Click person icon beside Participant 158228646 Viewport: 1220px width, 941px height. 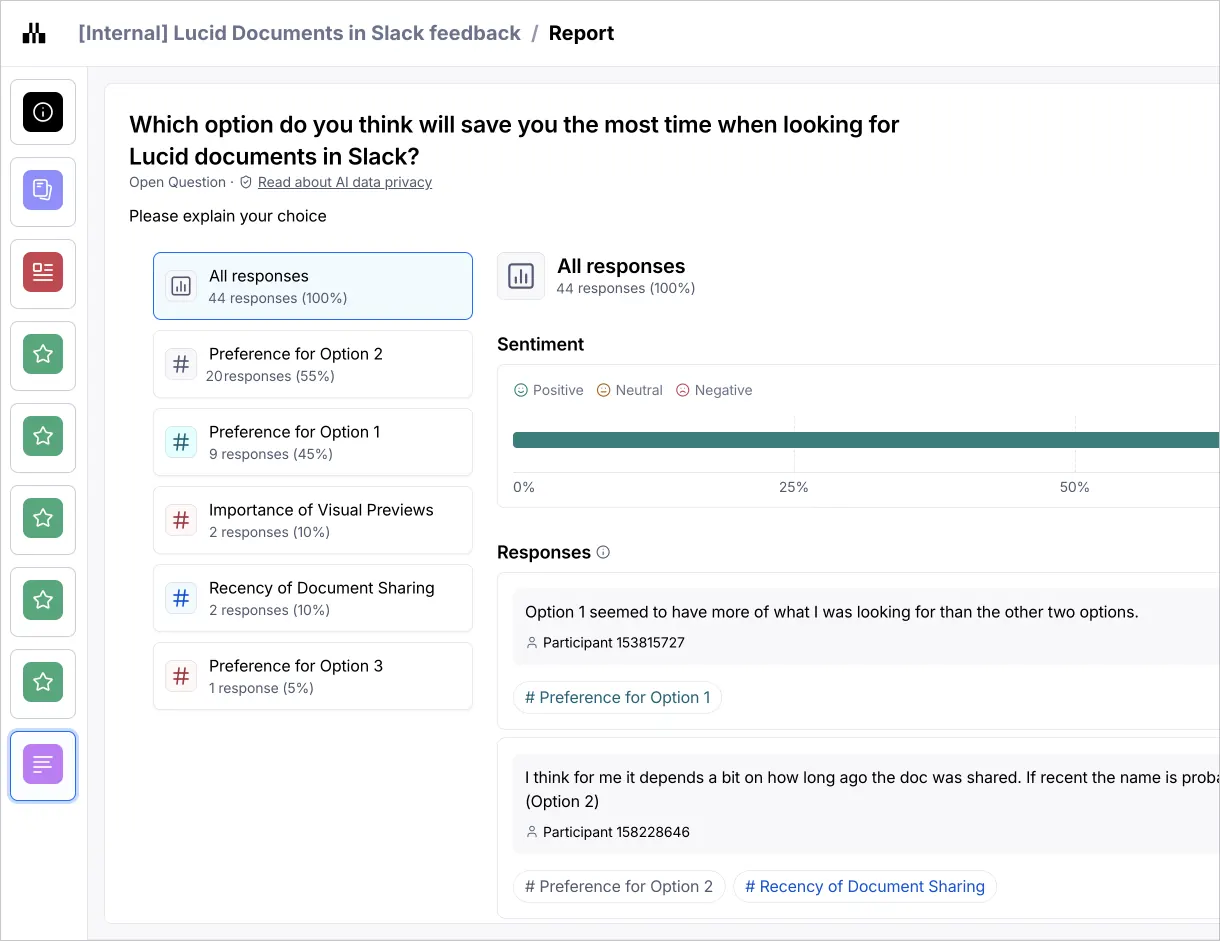[531, 832]
